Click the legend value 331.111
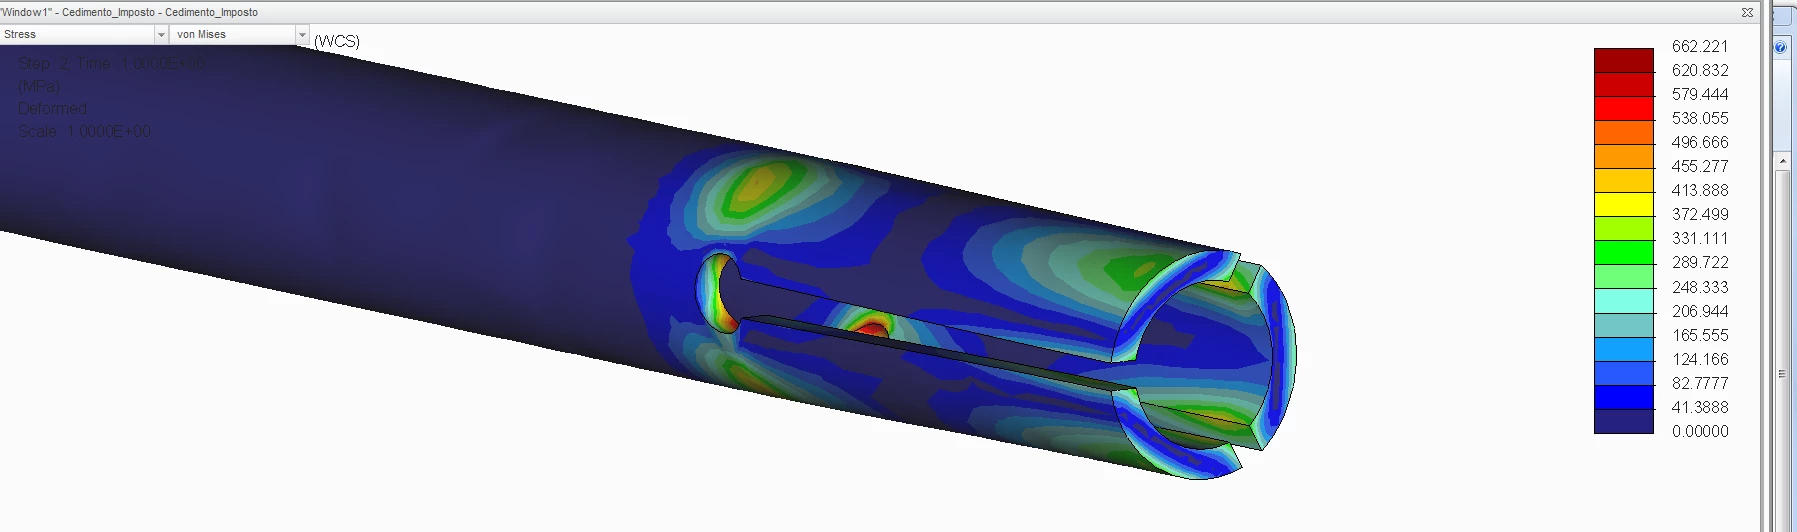1797x532 pixels. 1700,238
